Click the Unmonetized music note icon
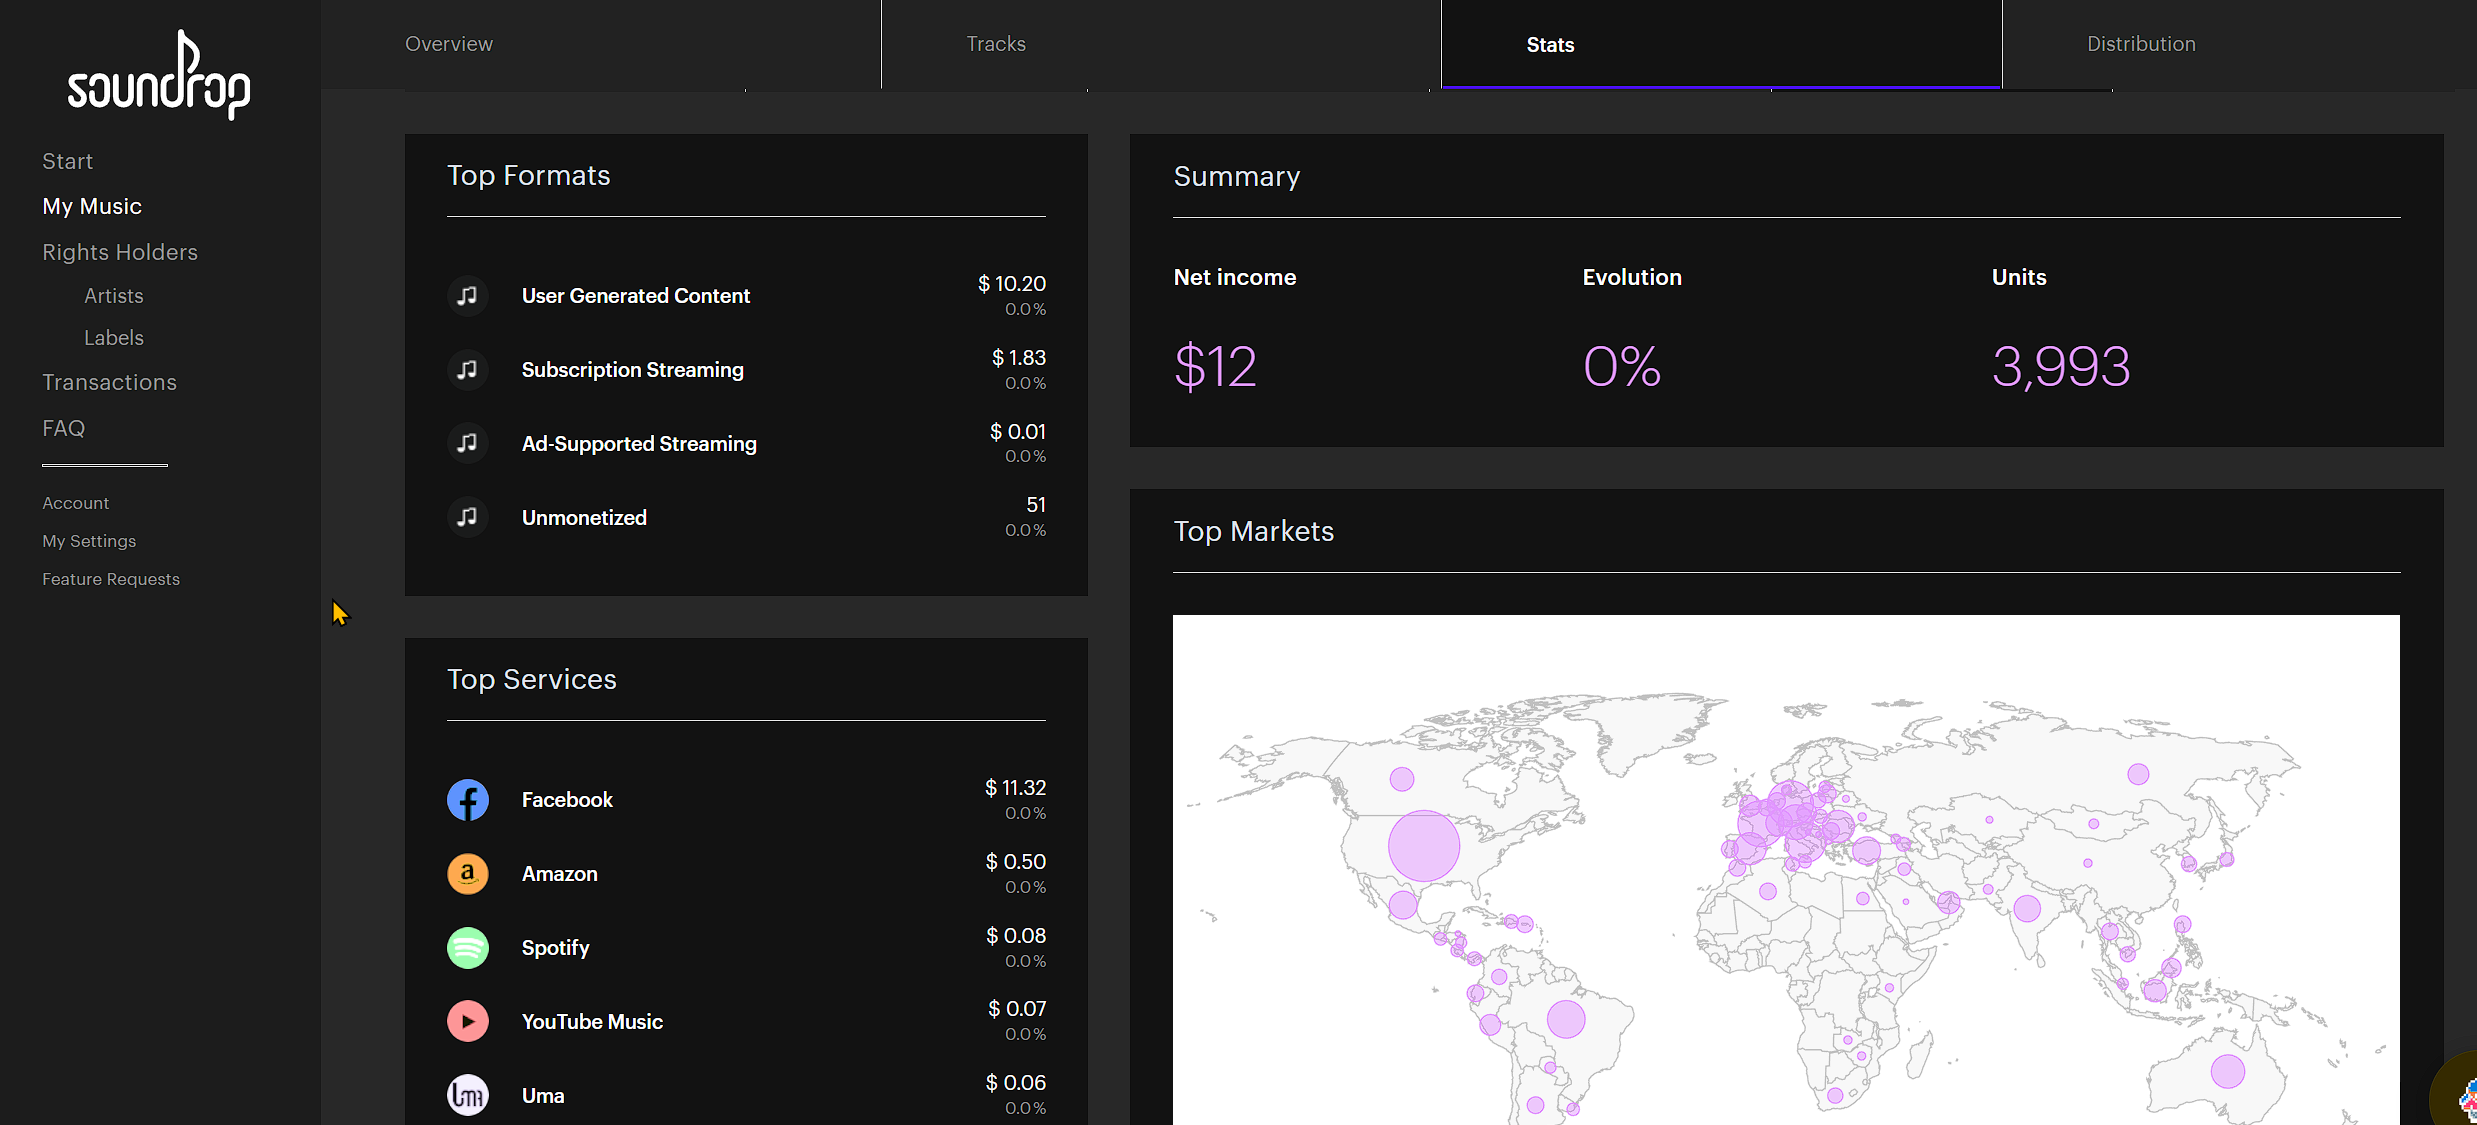2477x1125 pixels. 467,518
